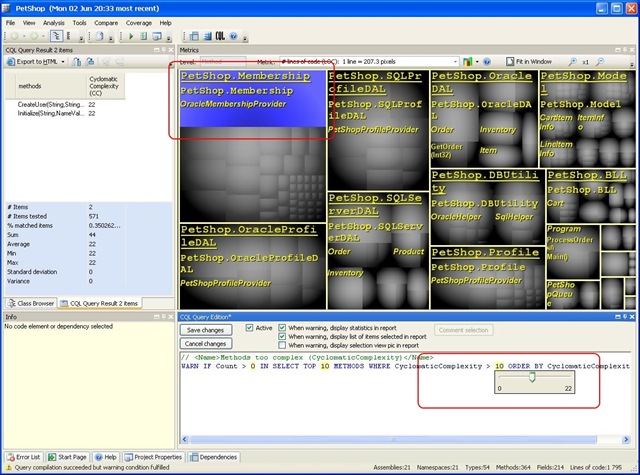The width and height of the screenshot is (640, 475).
Task: Open toolbar options after blue help icon
Action: pos(244,38)
